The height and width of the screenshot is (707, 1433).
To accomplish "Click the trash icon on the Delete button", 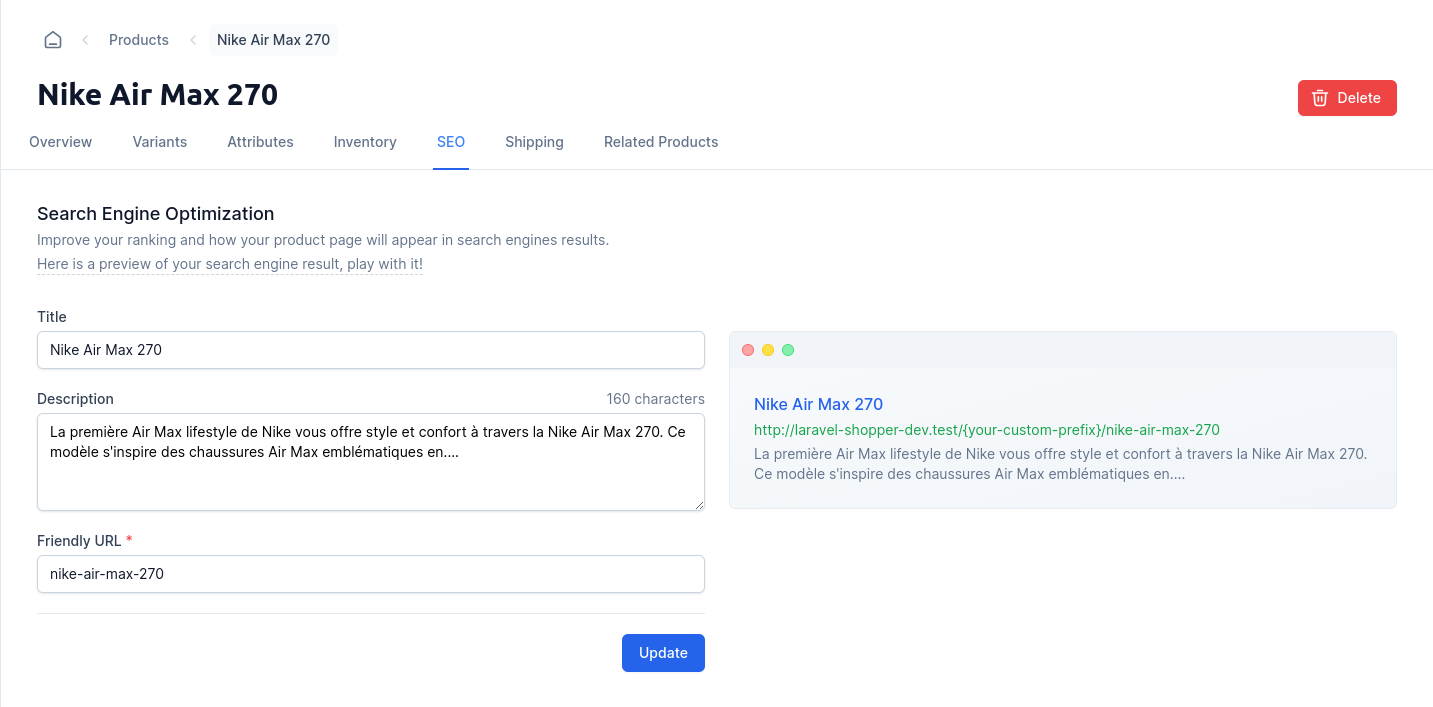I will pos(1320,98).
